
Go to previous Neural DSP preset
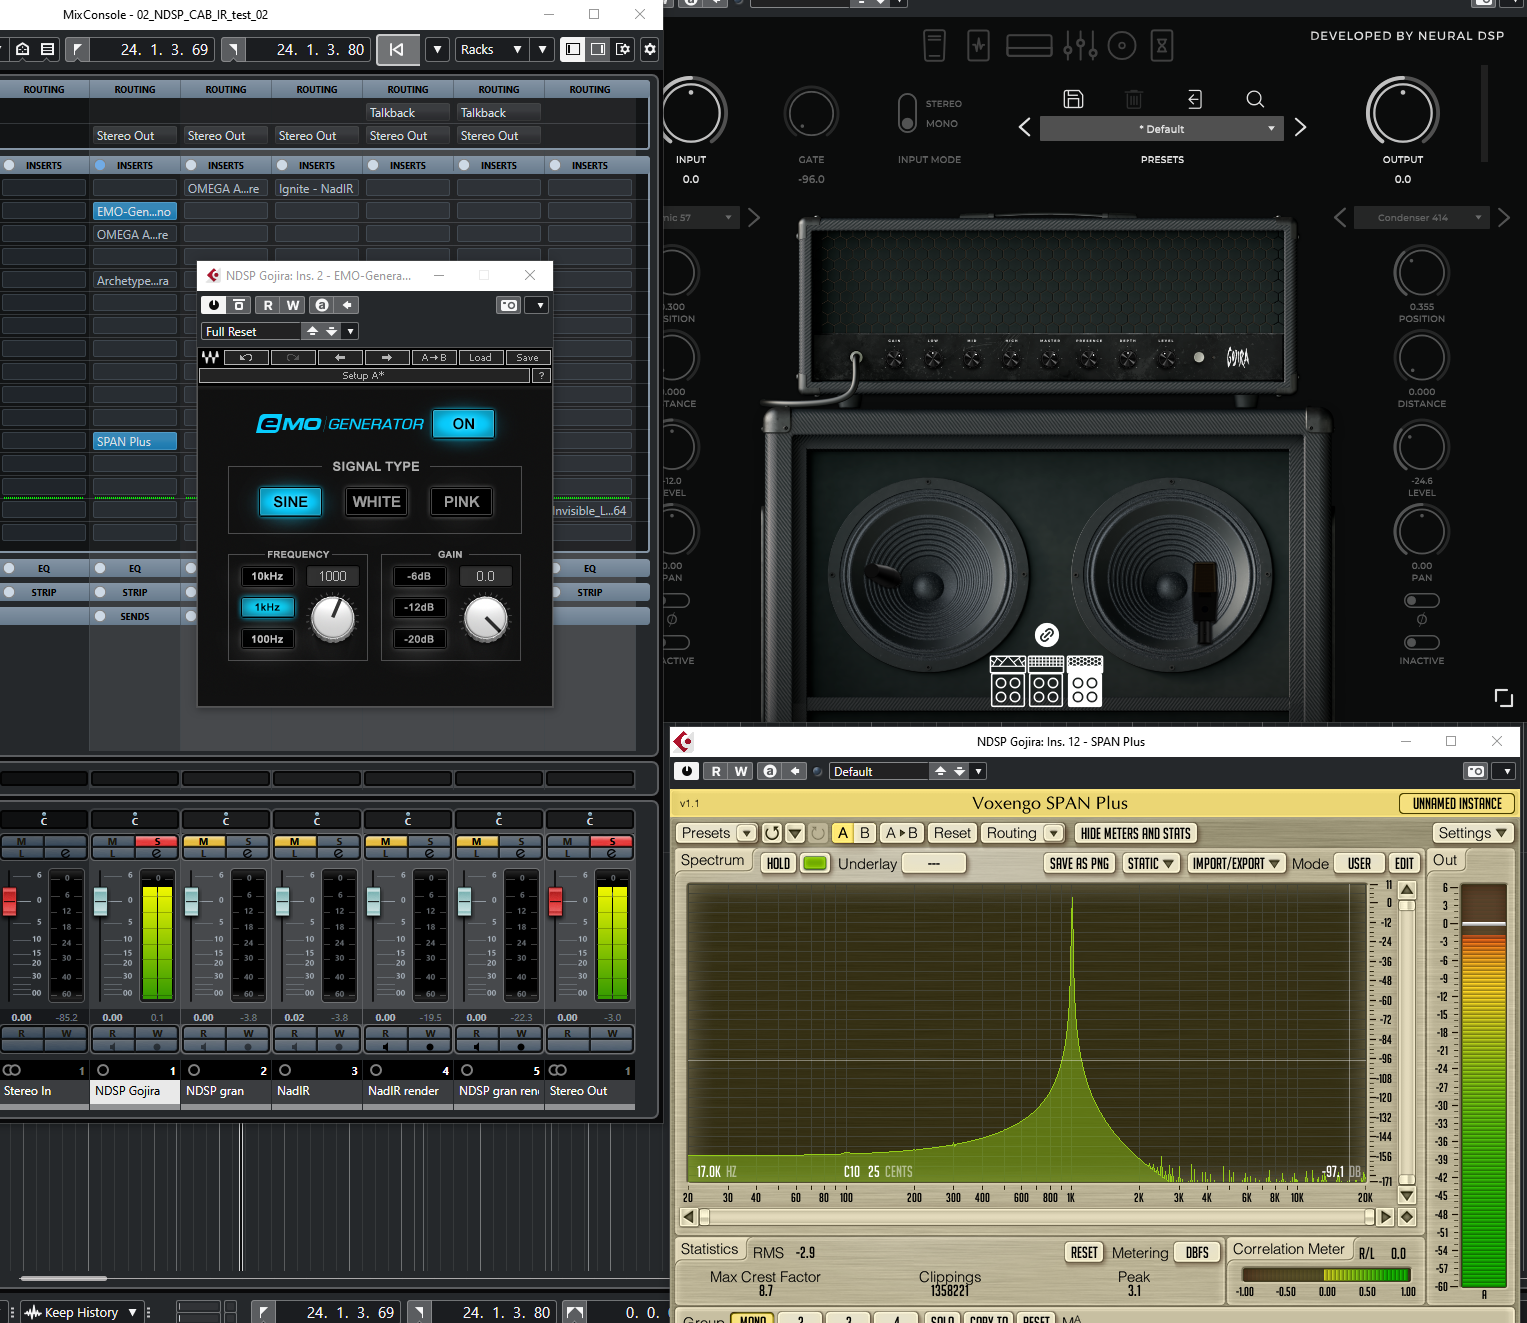(1024, 127)
